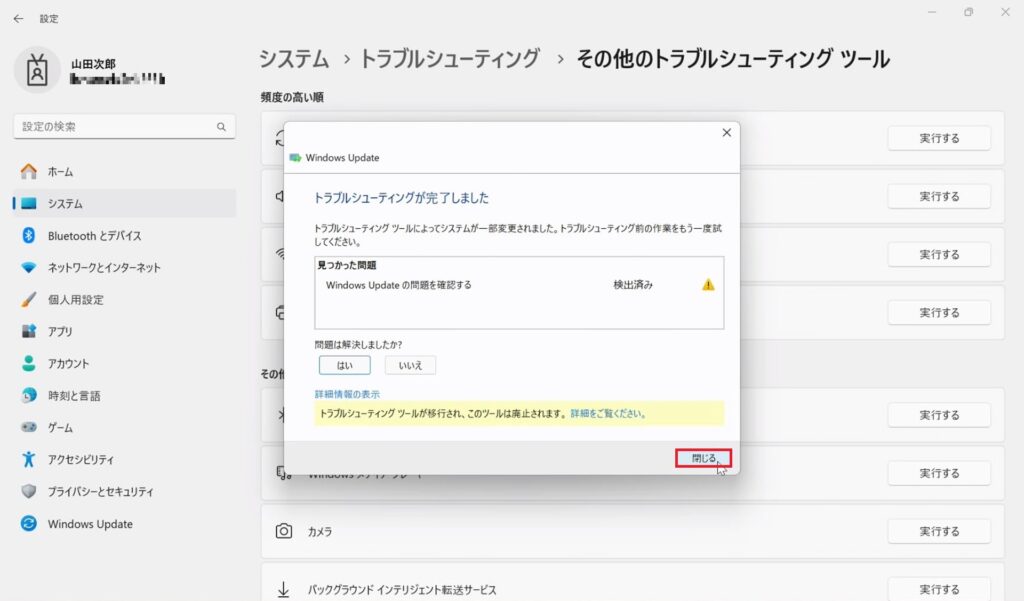Click the download arrow icon for バックグラウンド インテリジェント転送サービス
Screen dimensions: 1024x601
click(283, 589)
